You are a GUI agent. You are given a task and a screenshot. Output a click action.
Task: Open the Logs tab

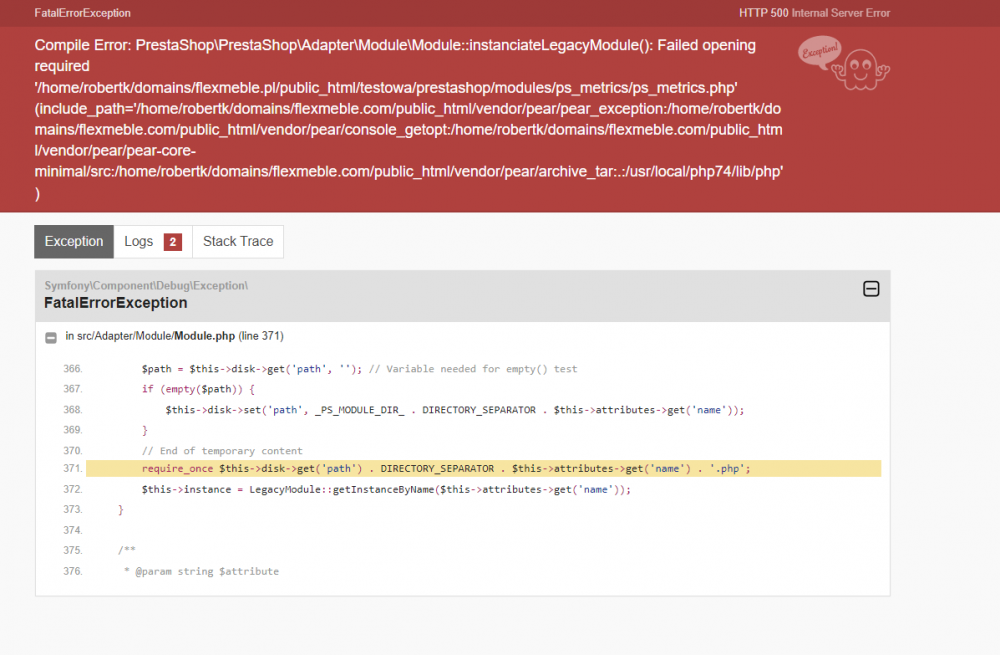coord(153,242)
